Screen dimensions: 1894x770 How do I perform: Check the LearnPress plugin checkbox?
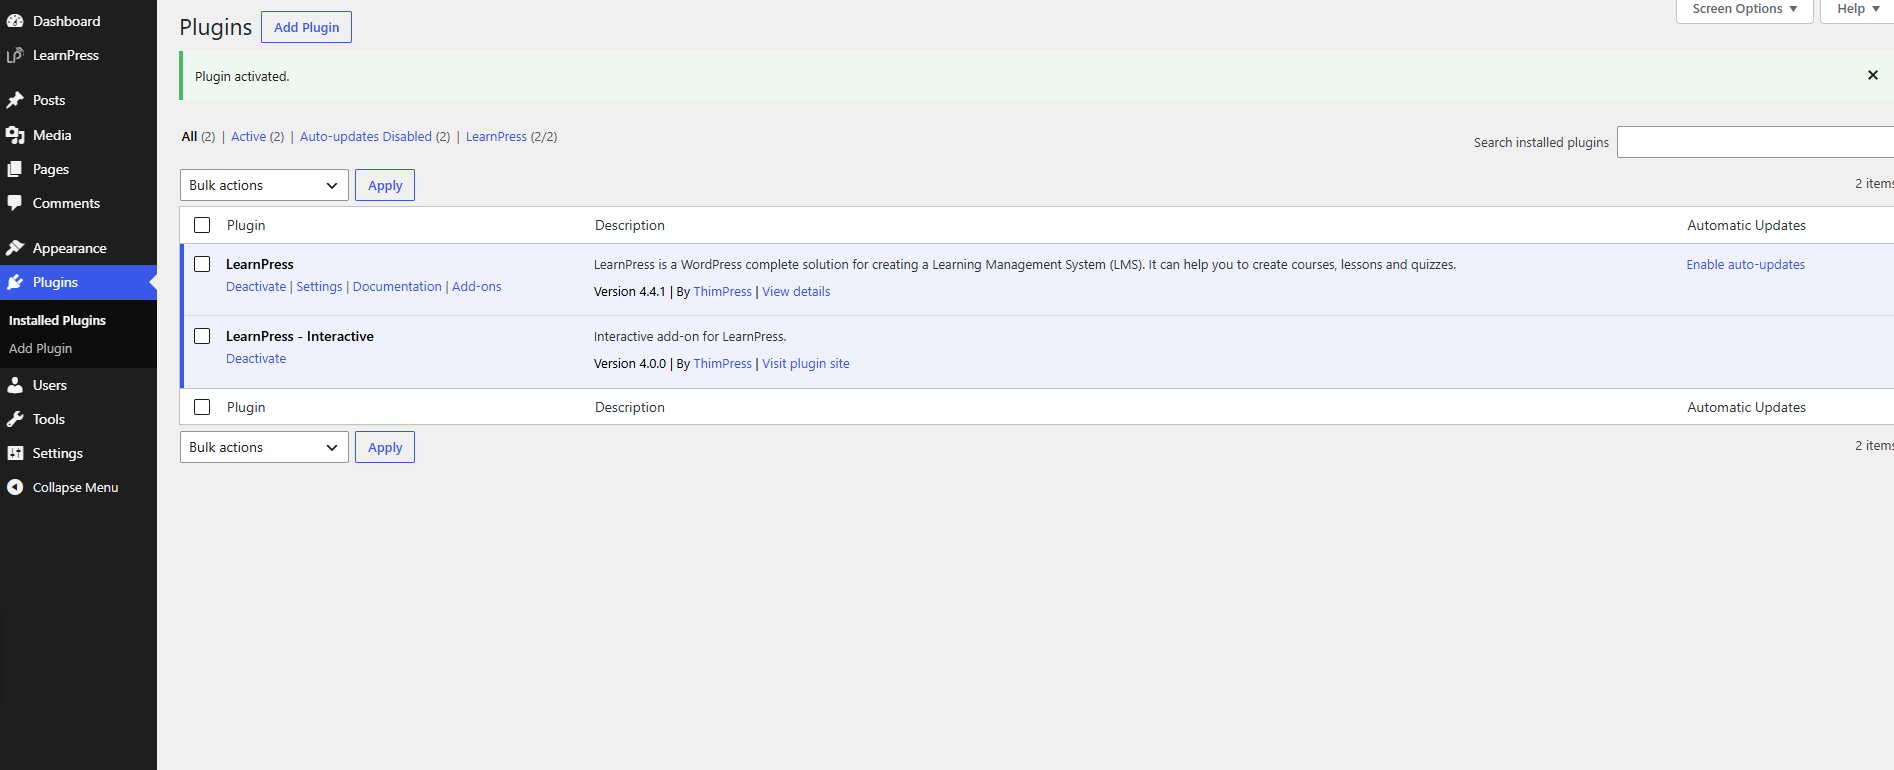coord(202,264)
